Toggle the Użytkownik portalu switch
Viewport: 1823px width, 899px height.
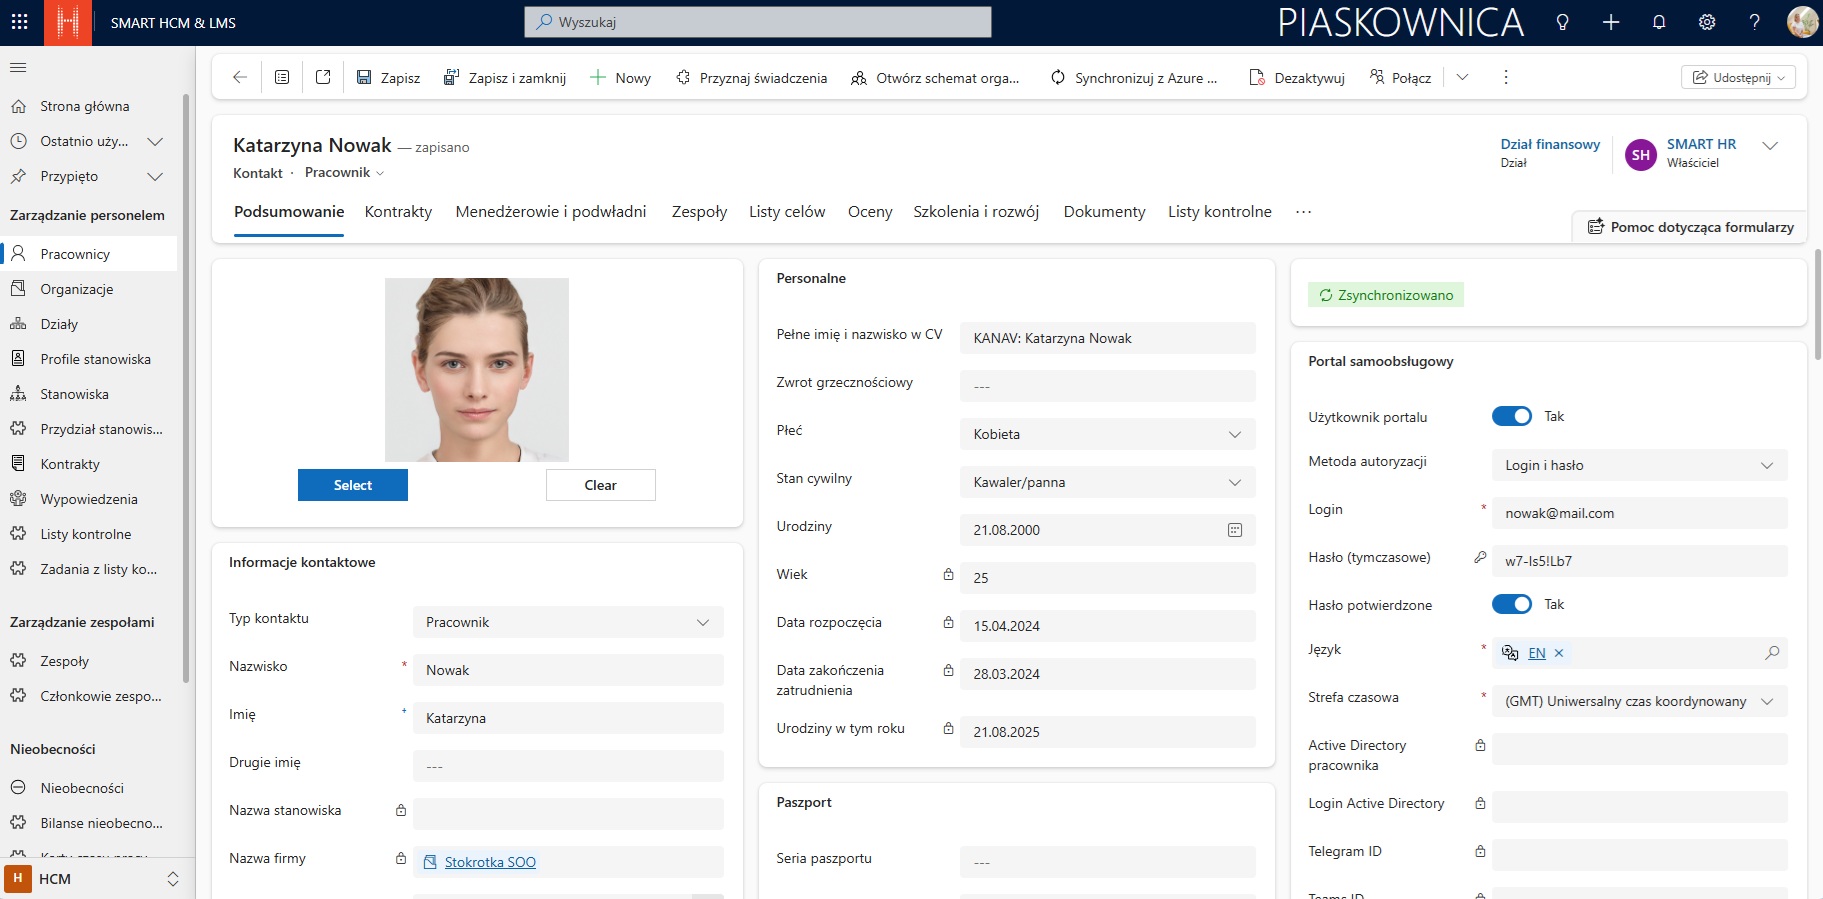(1511, 416)
